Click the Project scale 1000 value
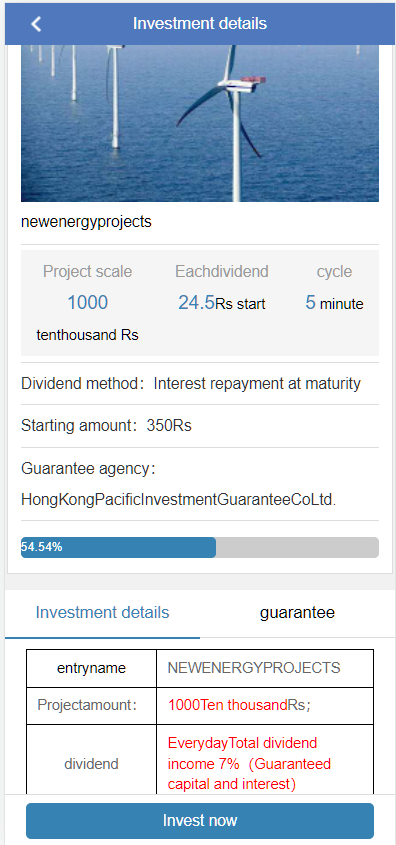The height and width of the screenshot is (845, 396). 88,302
